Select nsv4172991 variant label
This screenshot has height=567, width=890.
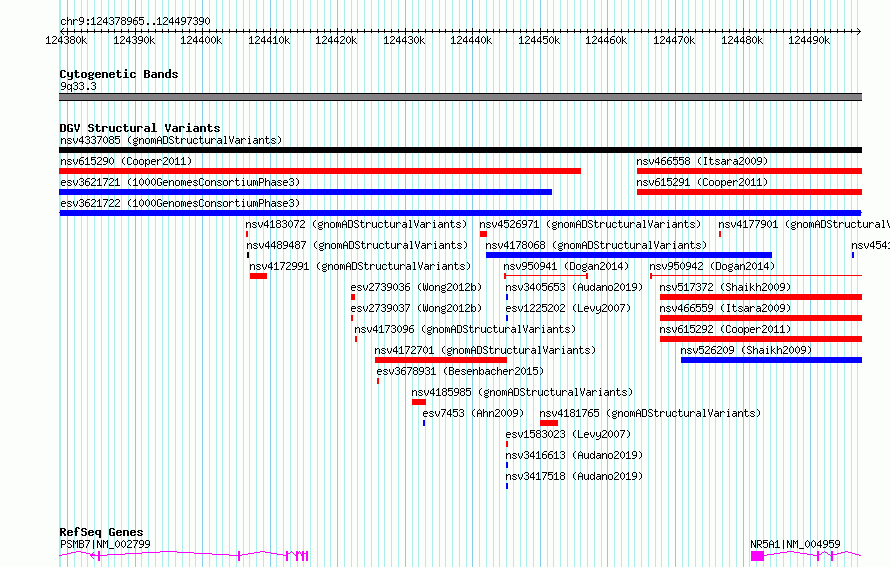pyautogui.click(x=360, y=266)
